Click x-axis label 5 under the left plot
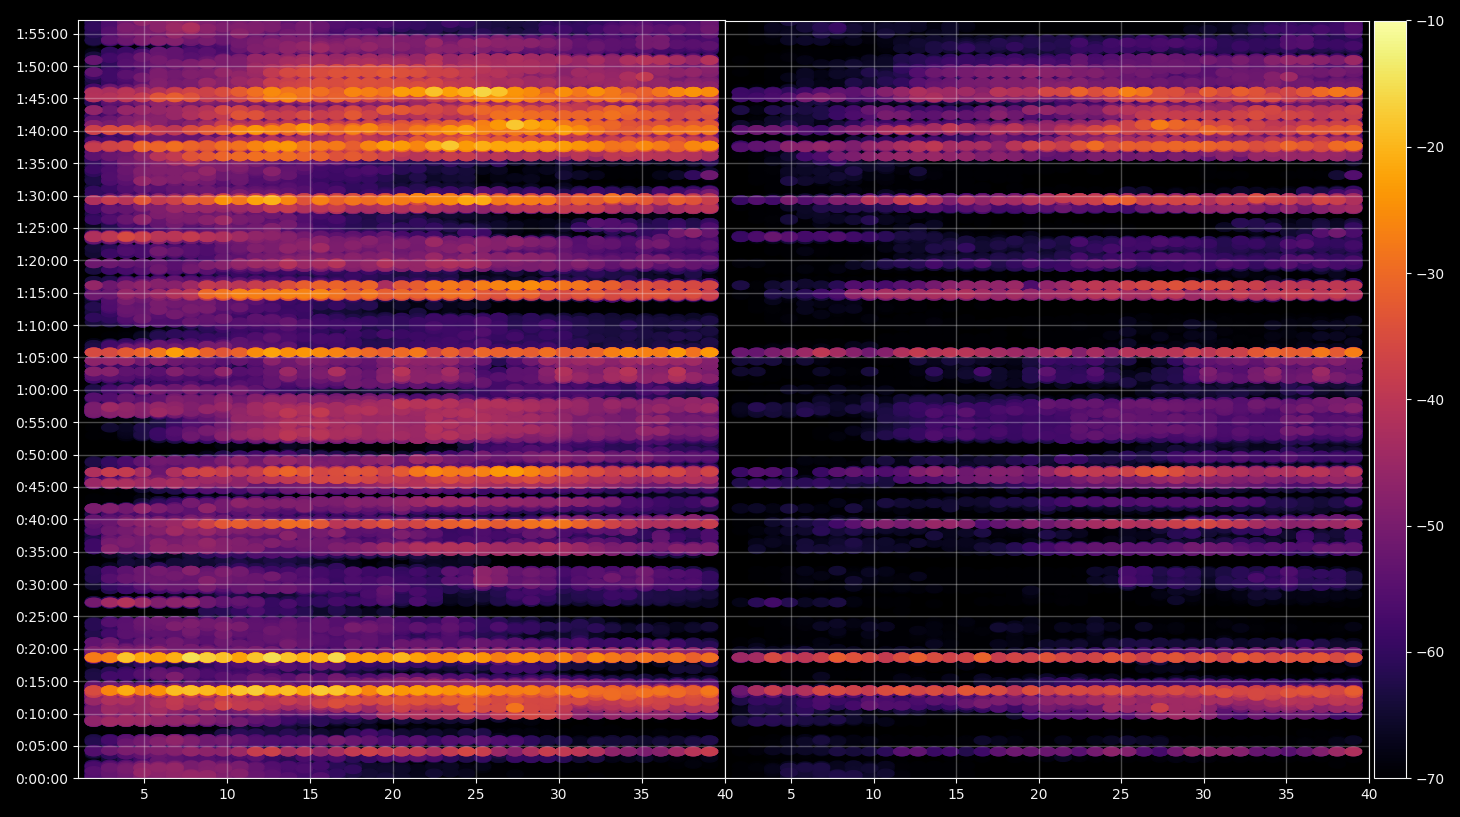The image size is (1460, 817). pos(144,795)
